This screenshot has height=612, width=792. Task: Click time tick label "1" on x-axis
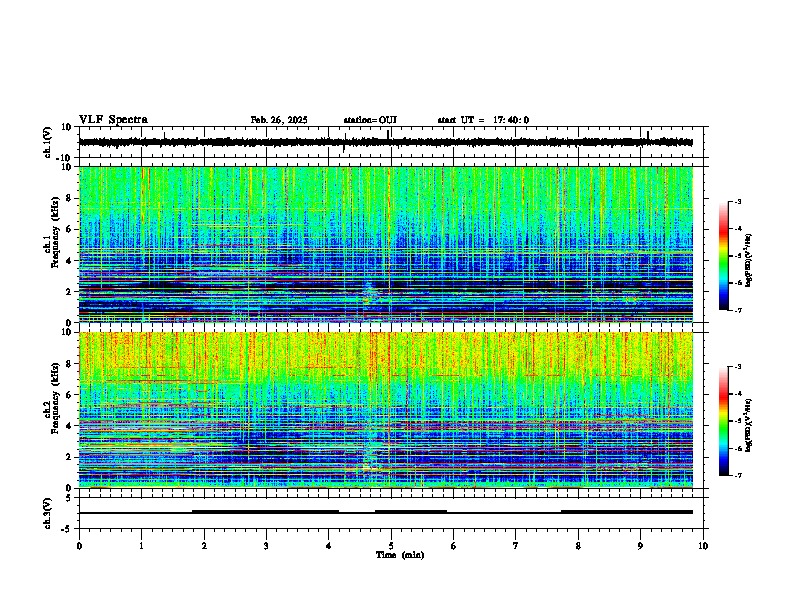pos(141,546)
